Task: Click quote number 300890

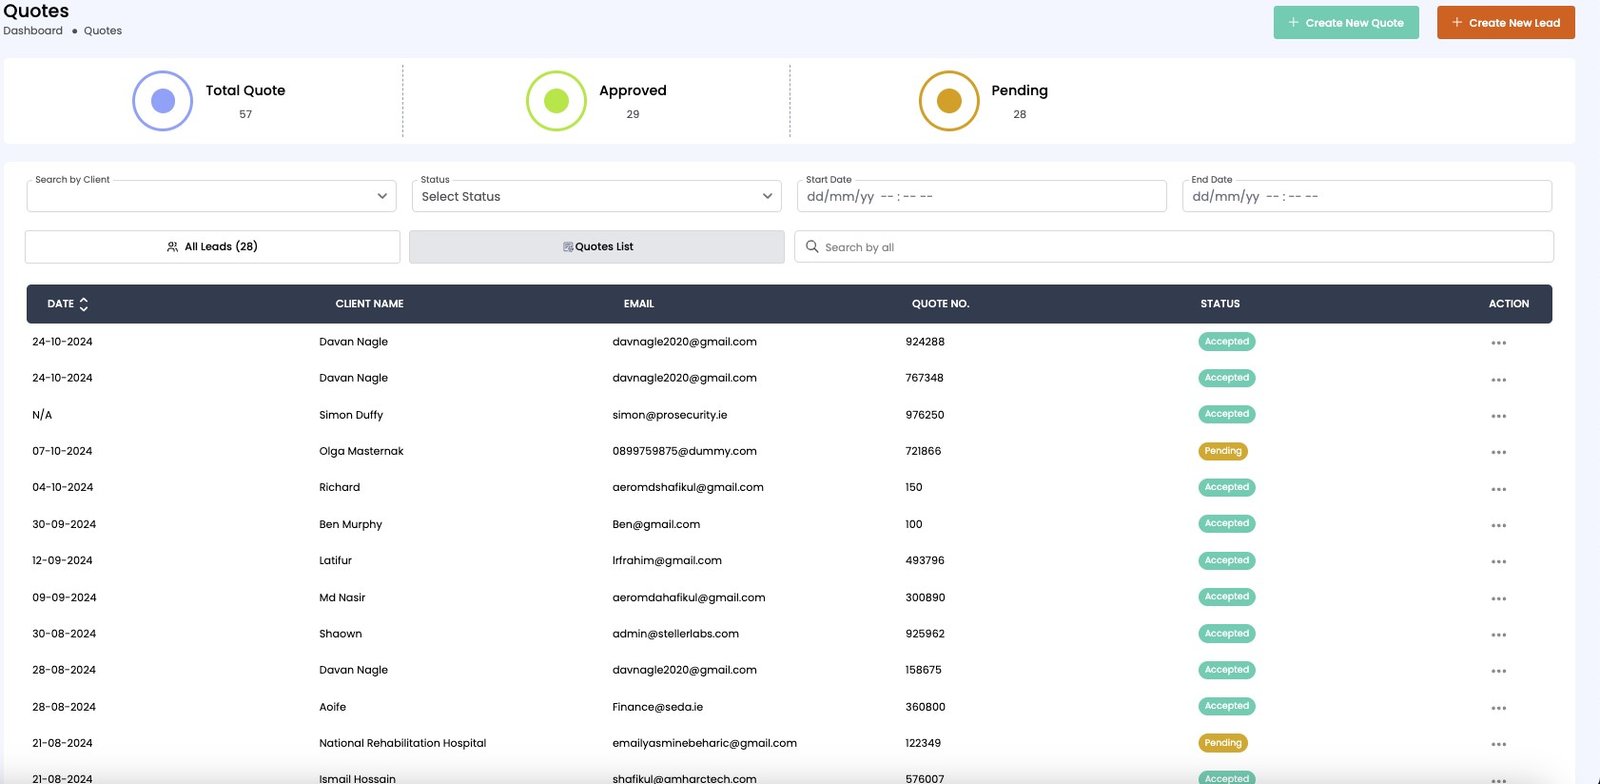Action: pyautogui.click(x=925, y=598)
